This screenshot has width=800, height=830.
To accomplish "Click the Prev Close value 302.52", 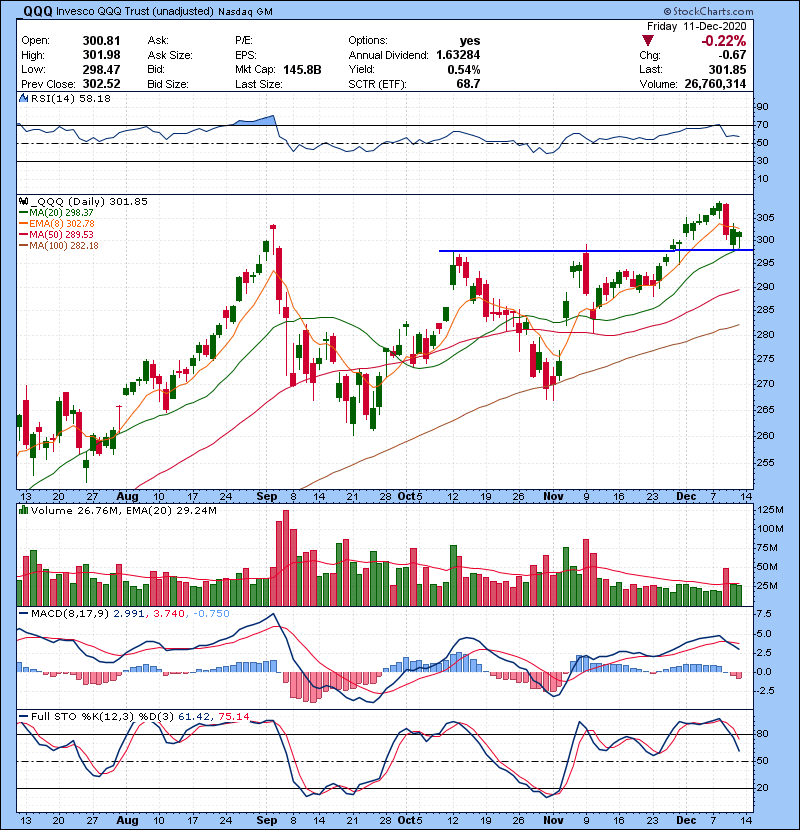I will [101, 84].
